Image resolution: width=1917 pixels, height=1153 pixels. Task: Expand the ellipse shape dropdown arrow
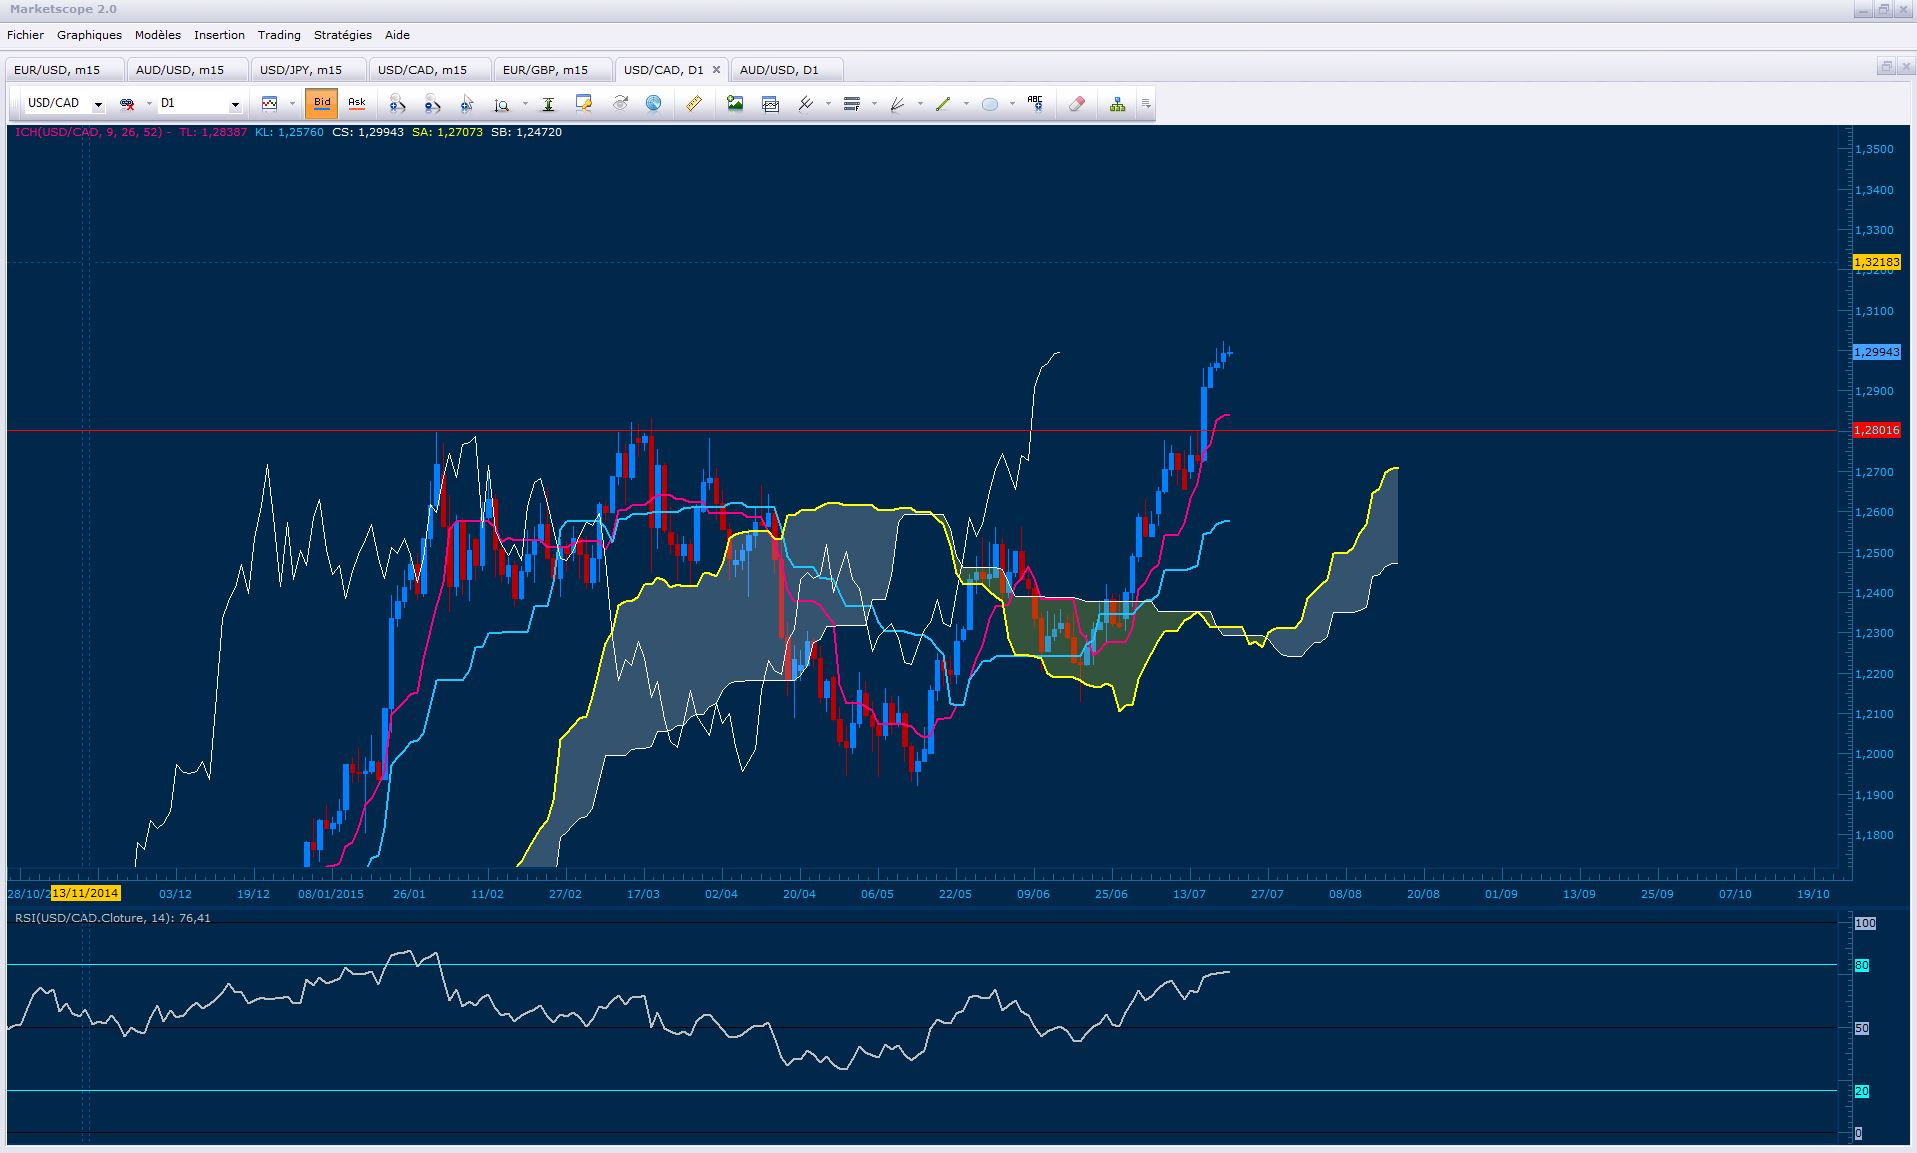[x=1012, y=103]
